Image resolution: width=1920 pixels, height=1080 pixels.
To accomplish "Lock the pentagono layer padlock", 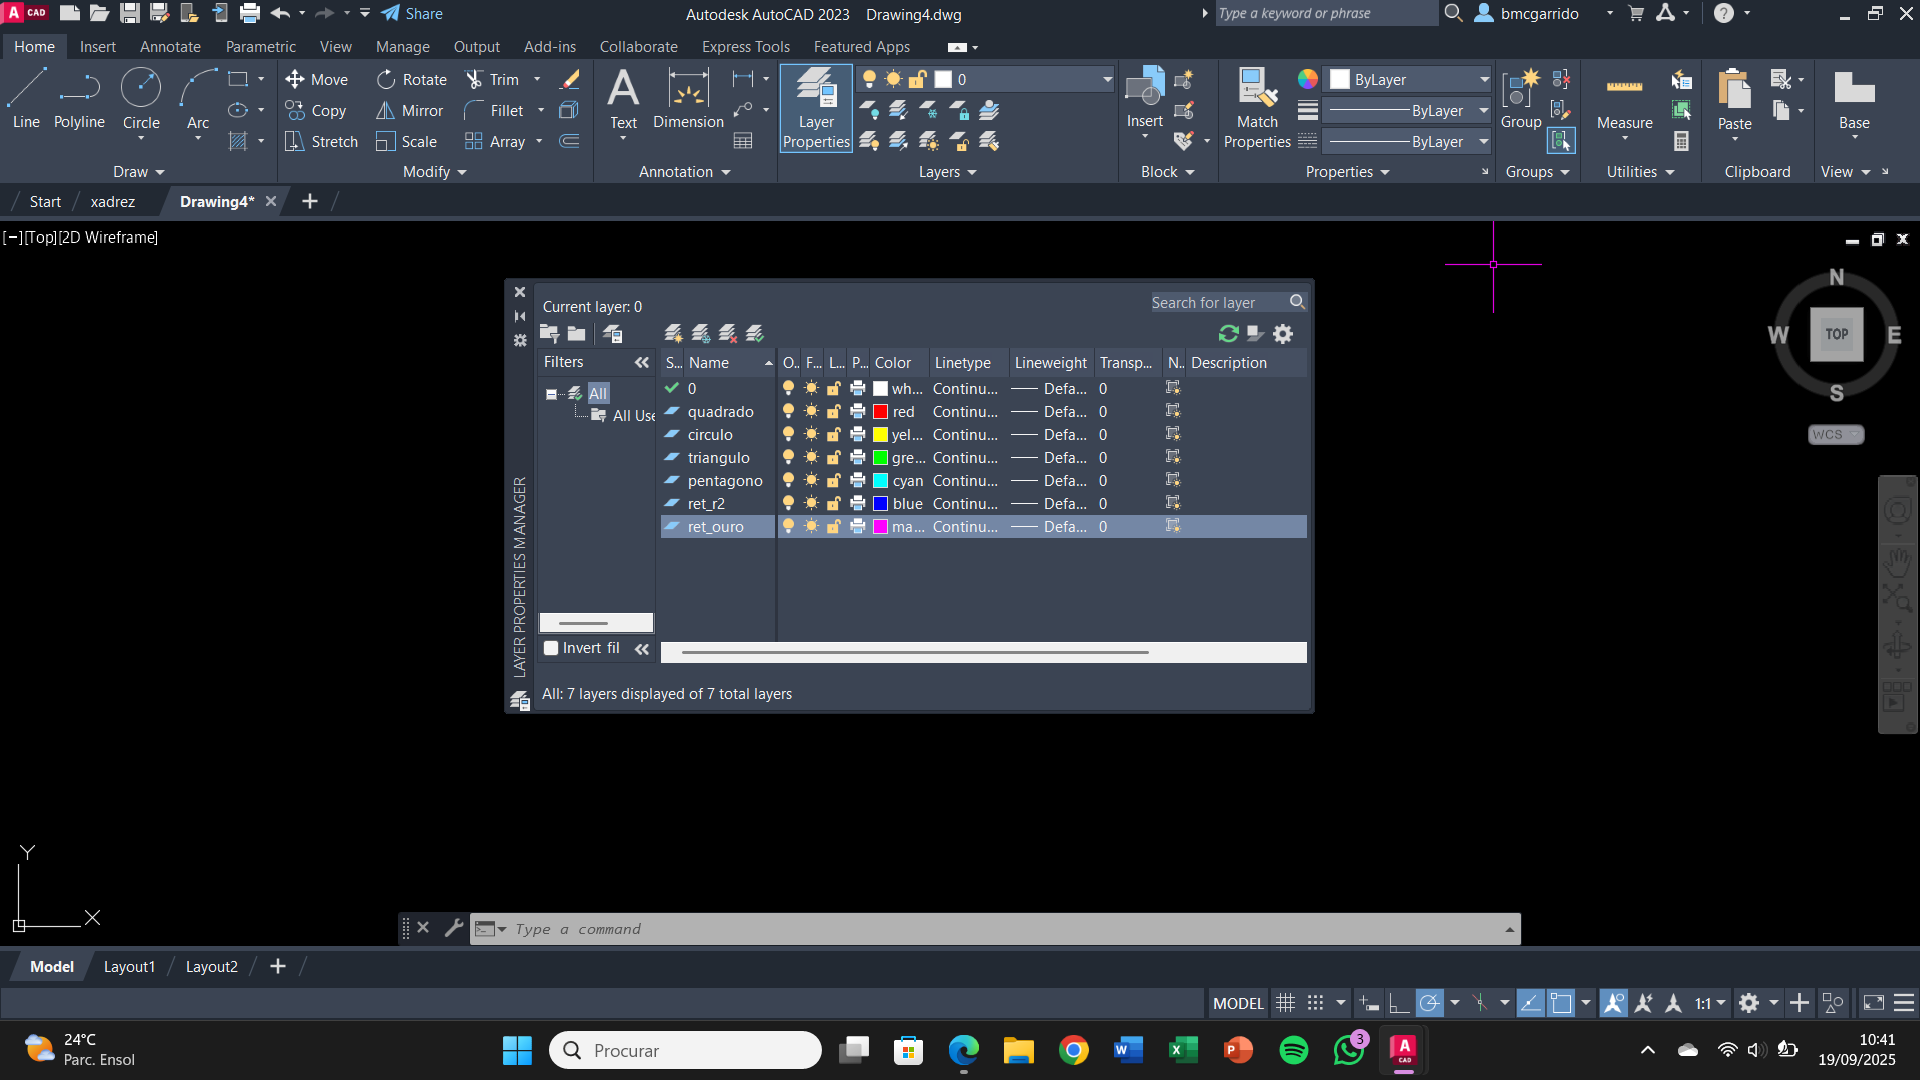I will pyautogui.click(x=833, y=481).
